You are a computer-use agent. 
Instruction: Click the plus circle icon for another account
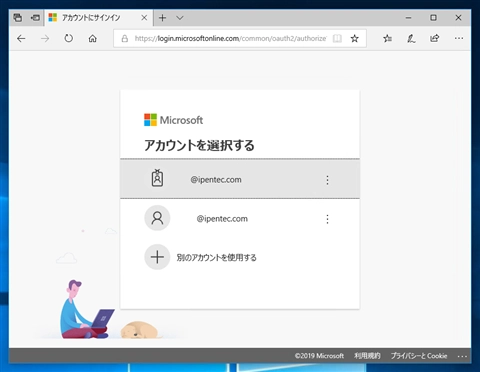pyautogui.click(x=157, y=257)
